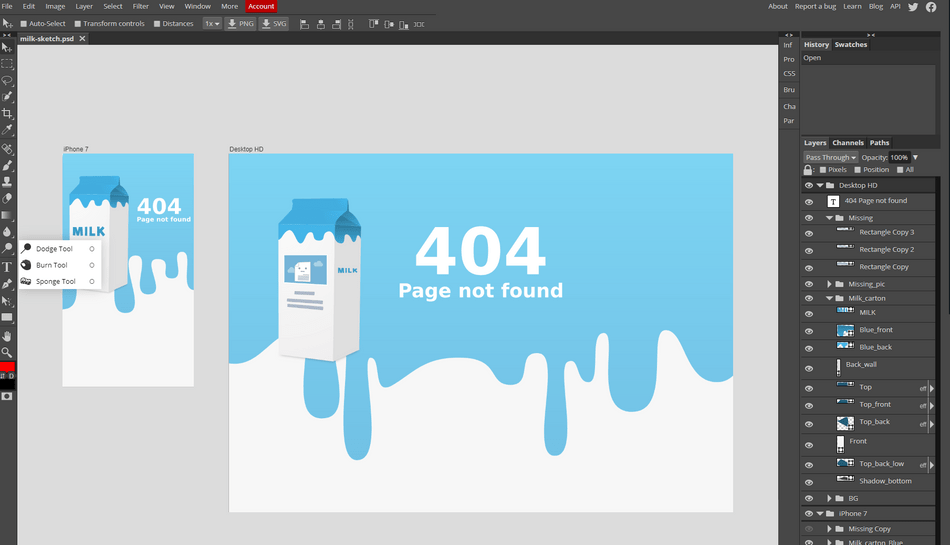Viewport: 950px width, 545px height.
Task: Open Twitter icon link
Action: click(913, 7)
